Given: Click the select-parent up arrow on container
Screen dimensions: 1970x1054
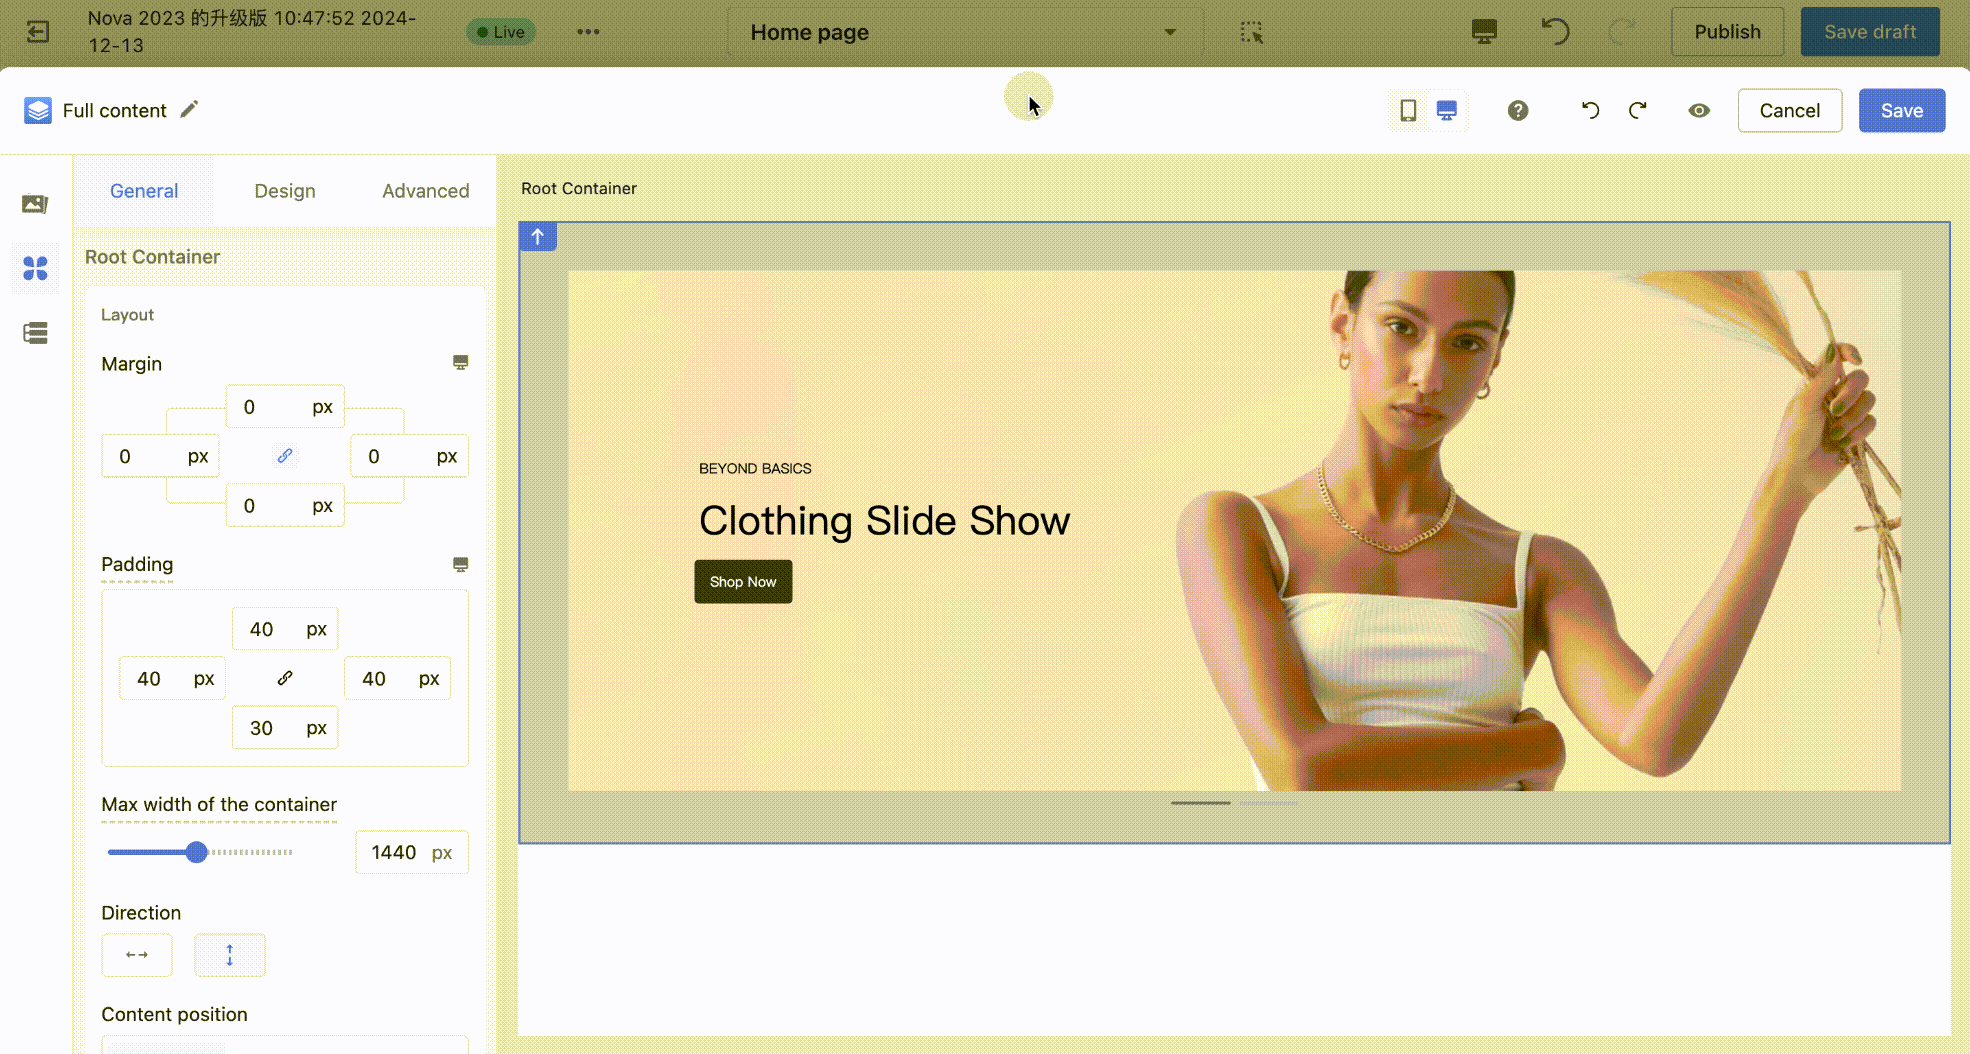Looking at the screenshot, I should (538, 237).
